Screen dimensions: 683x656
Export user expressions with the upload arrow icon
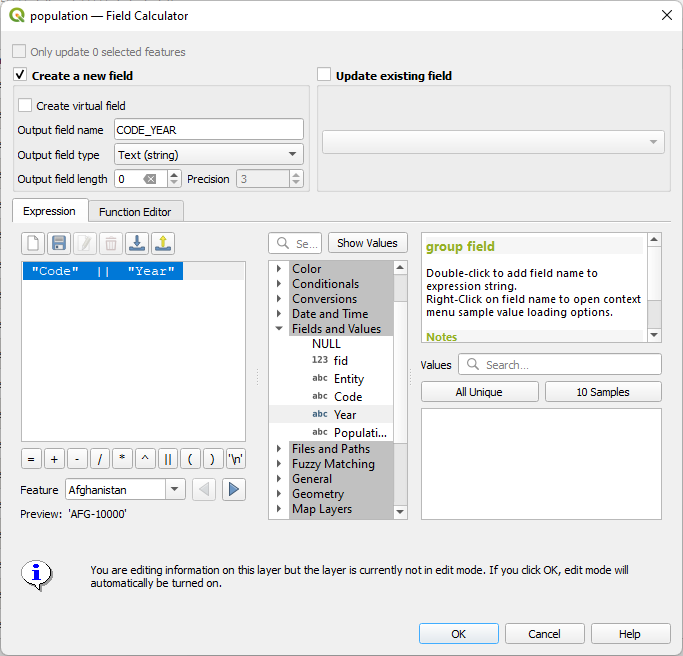pos(163,243)
